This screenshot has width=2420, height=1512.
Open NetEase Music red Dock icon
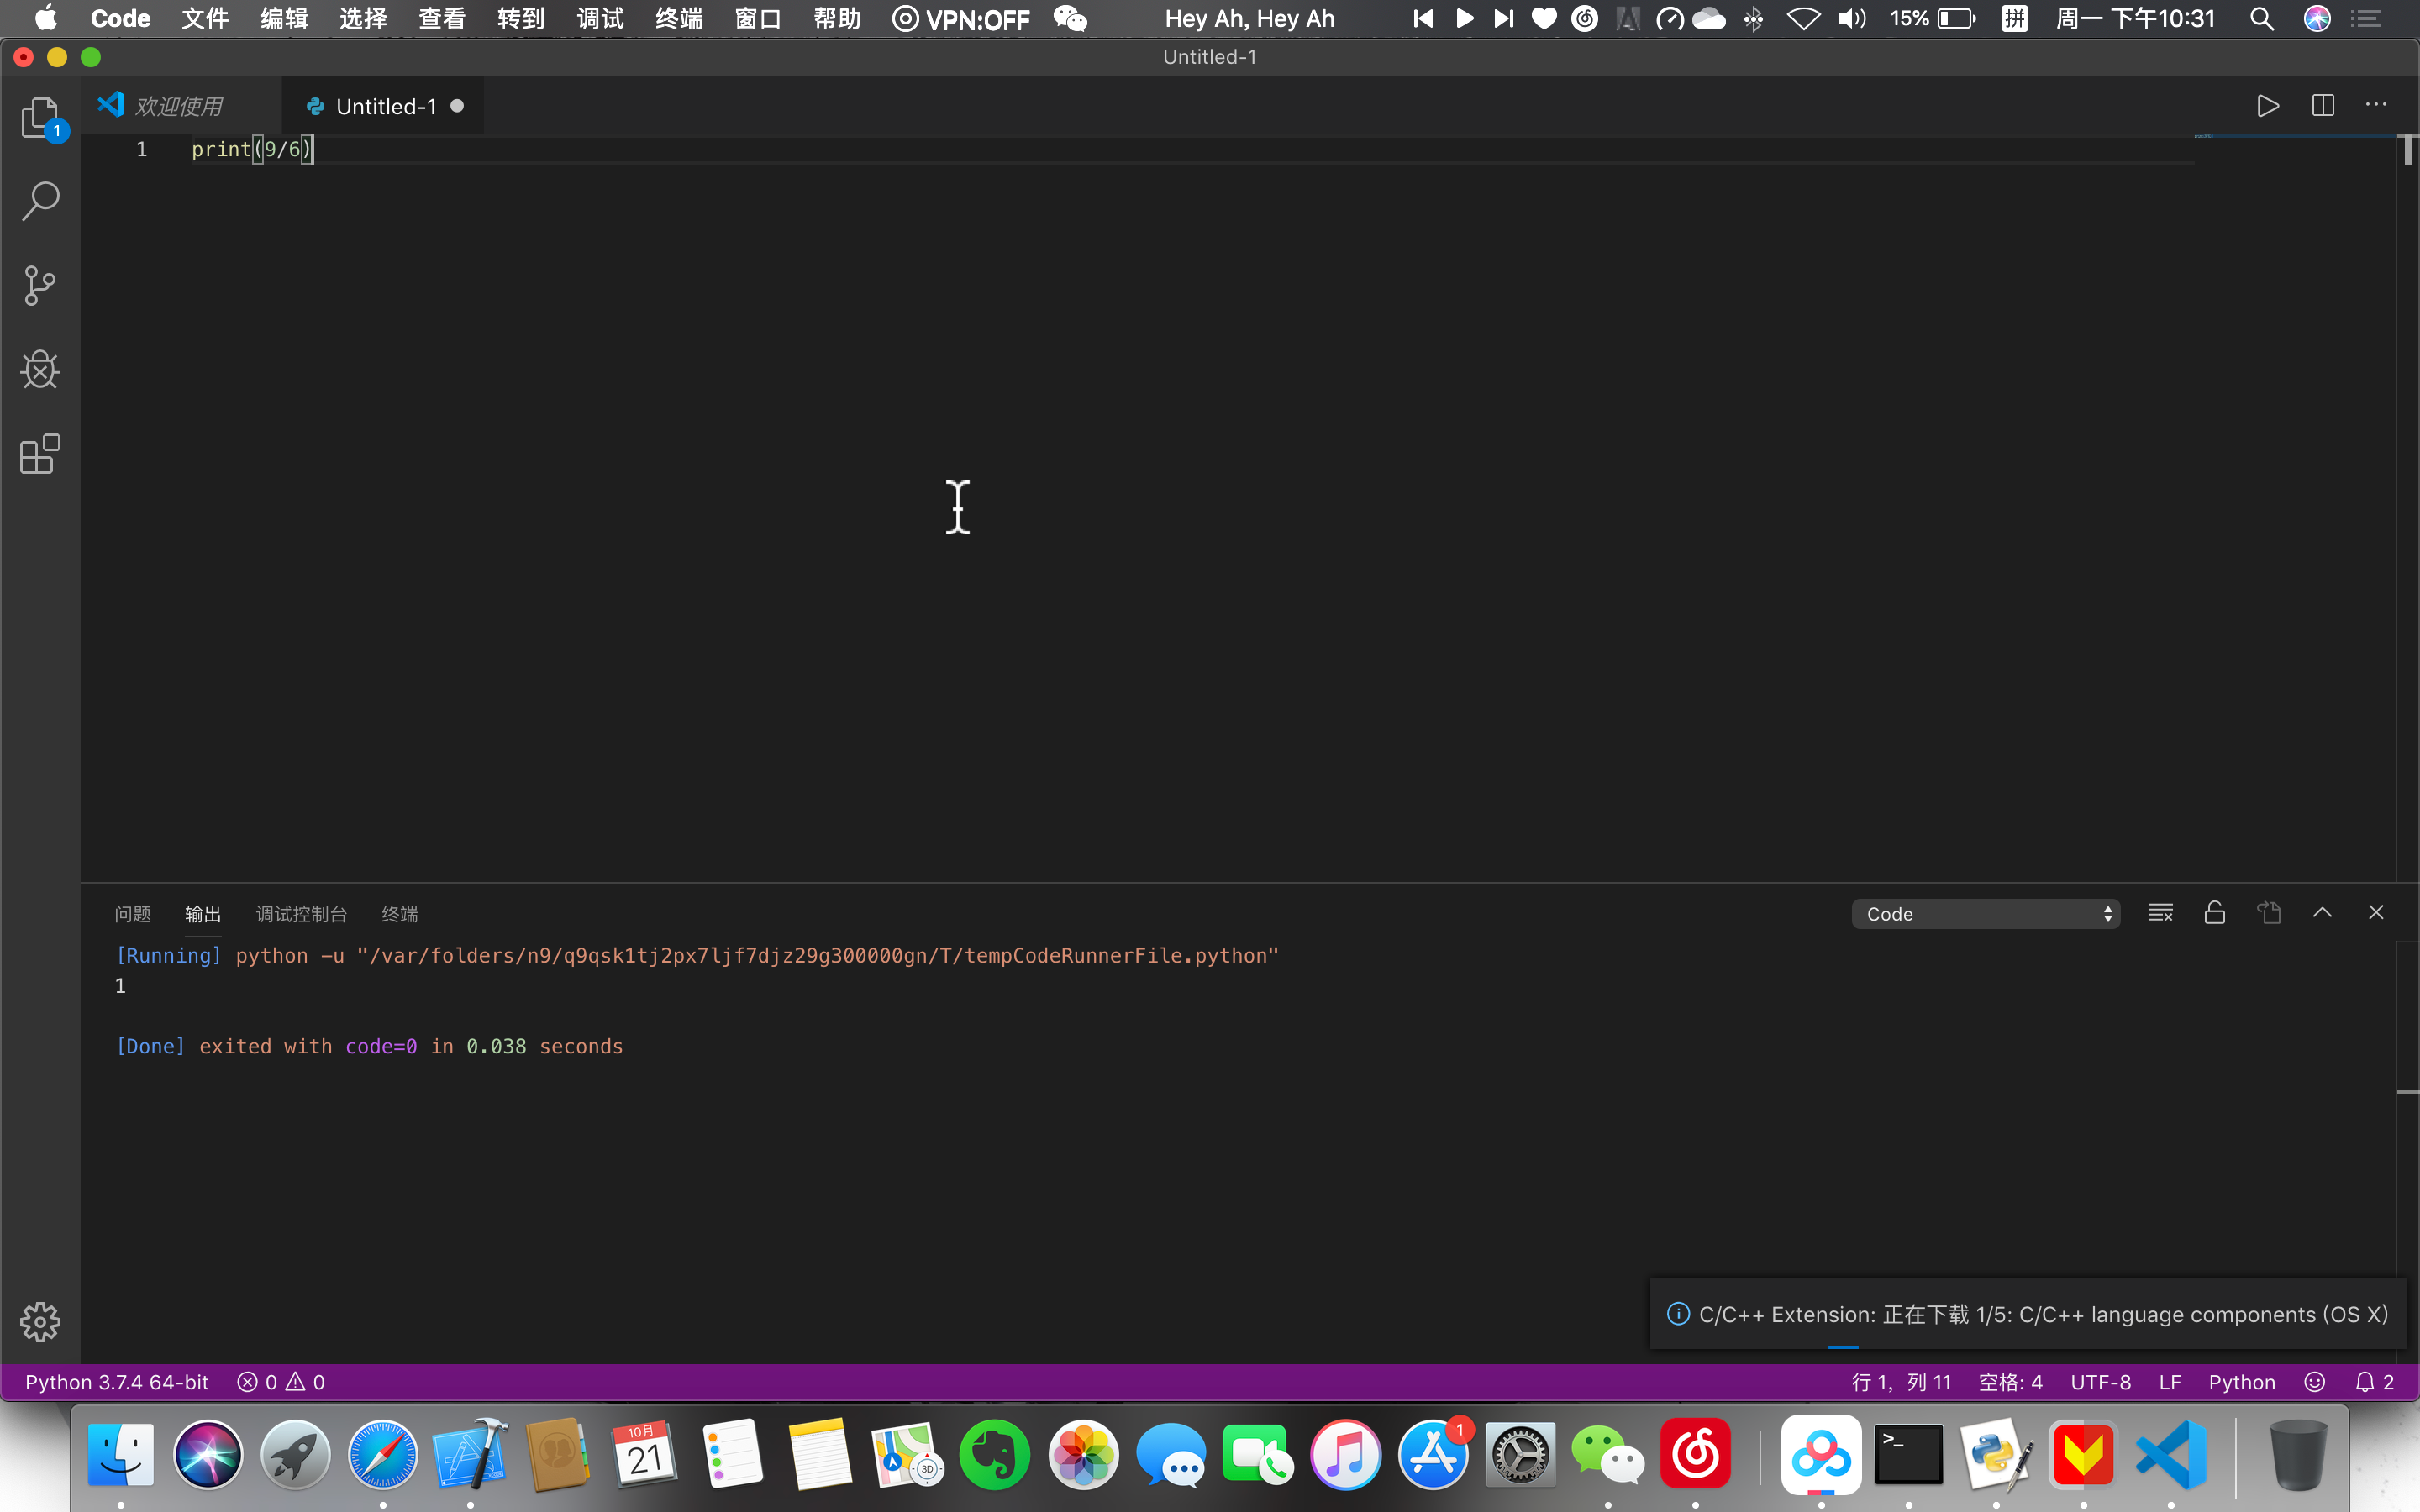point(1696,1454)
